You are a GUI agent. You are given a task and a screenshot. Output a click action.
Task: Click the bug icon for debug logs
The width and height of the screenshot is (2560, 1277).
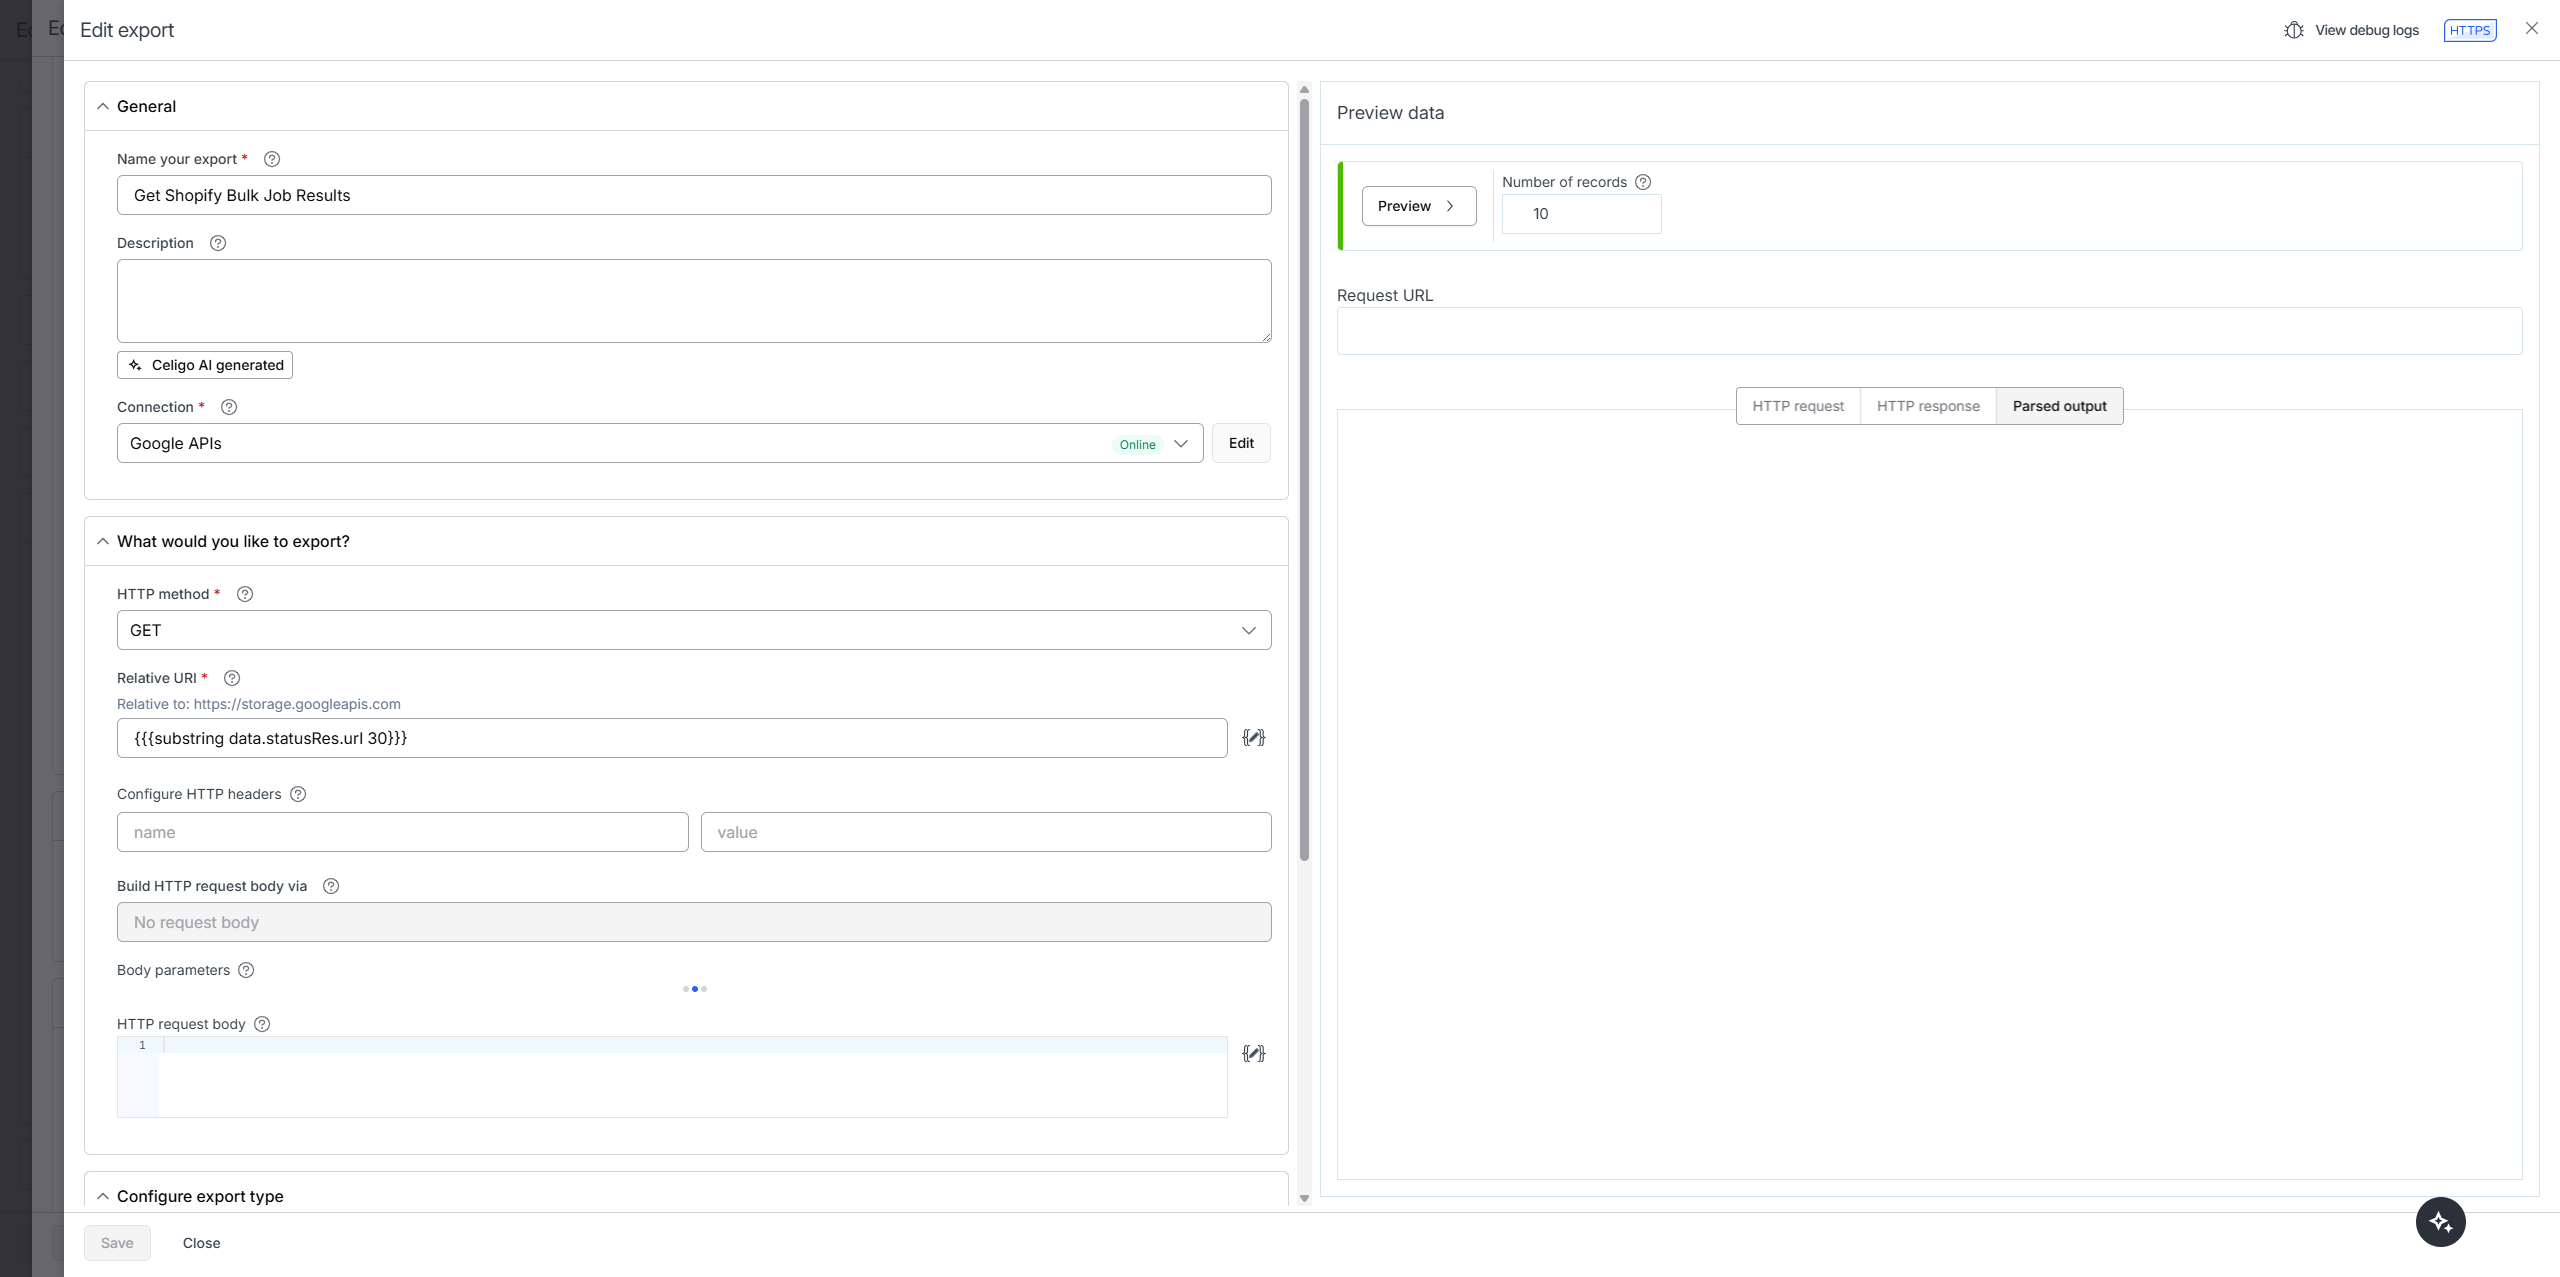(2294, 30)
